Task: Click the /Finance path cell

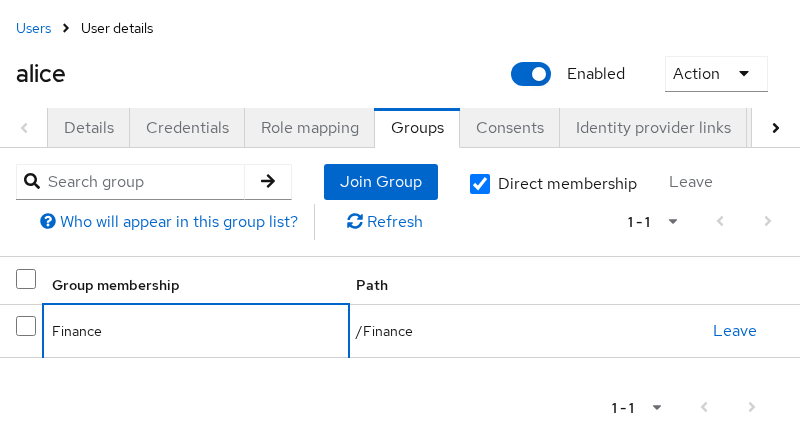Action: coord(384,332)
